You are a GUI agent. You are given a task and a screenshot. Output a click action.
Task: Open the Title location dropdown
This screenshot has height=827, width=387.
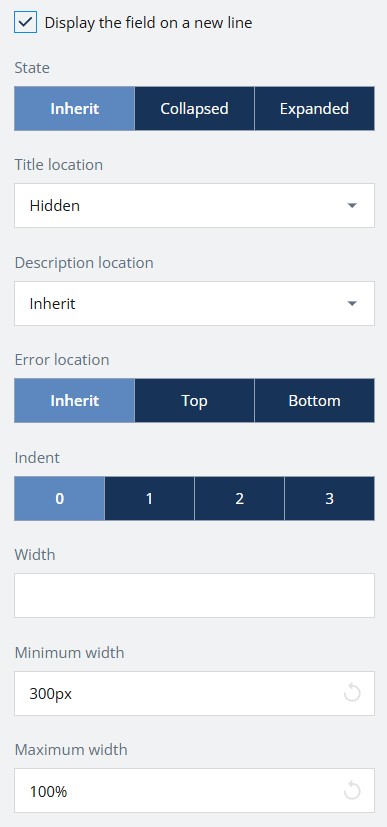[x=195, y=206]
